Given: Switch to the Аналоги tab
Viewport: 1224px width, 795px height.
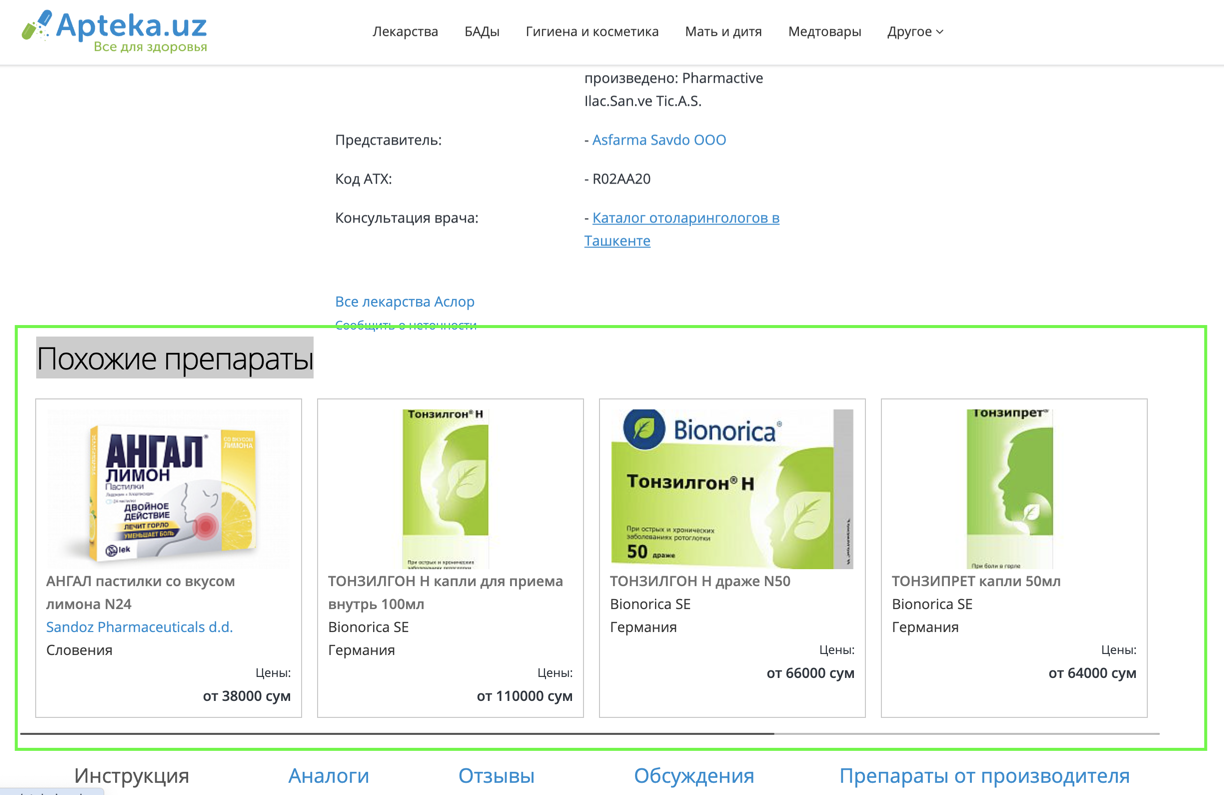Looking at the screenshot, I should tap(329, 775).
